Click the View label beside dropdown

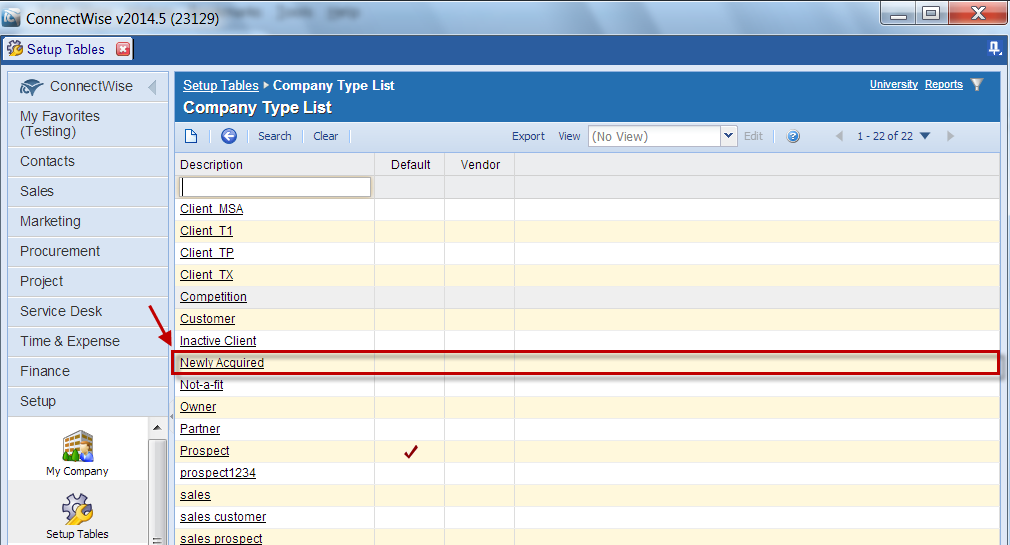click(569, 136)
